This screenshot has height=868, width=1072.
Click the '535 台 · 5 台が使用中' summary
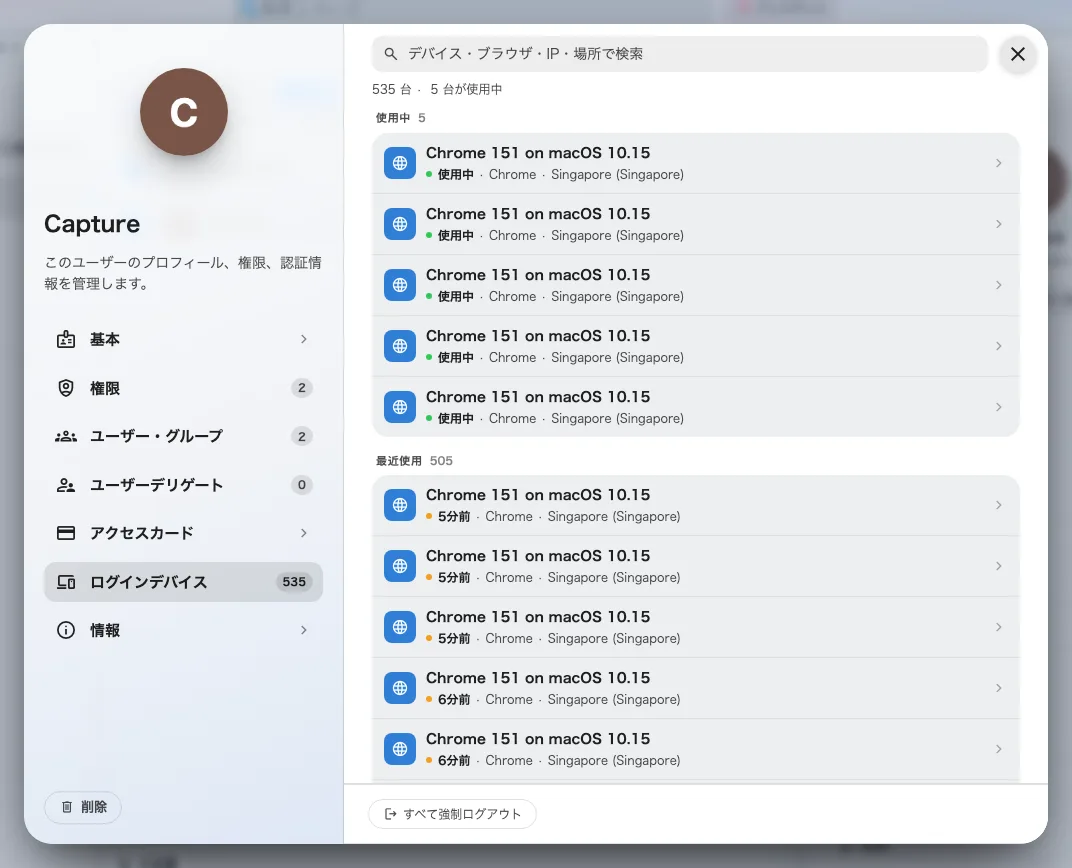click(437, 90)
